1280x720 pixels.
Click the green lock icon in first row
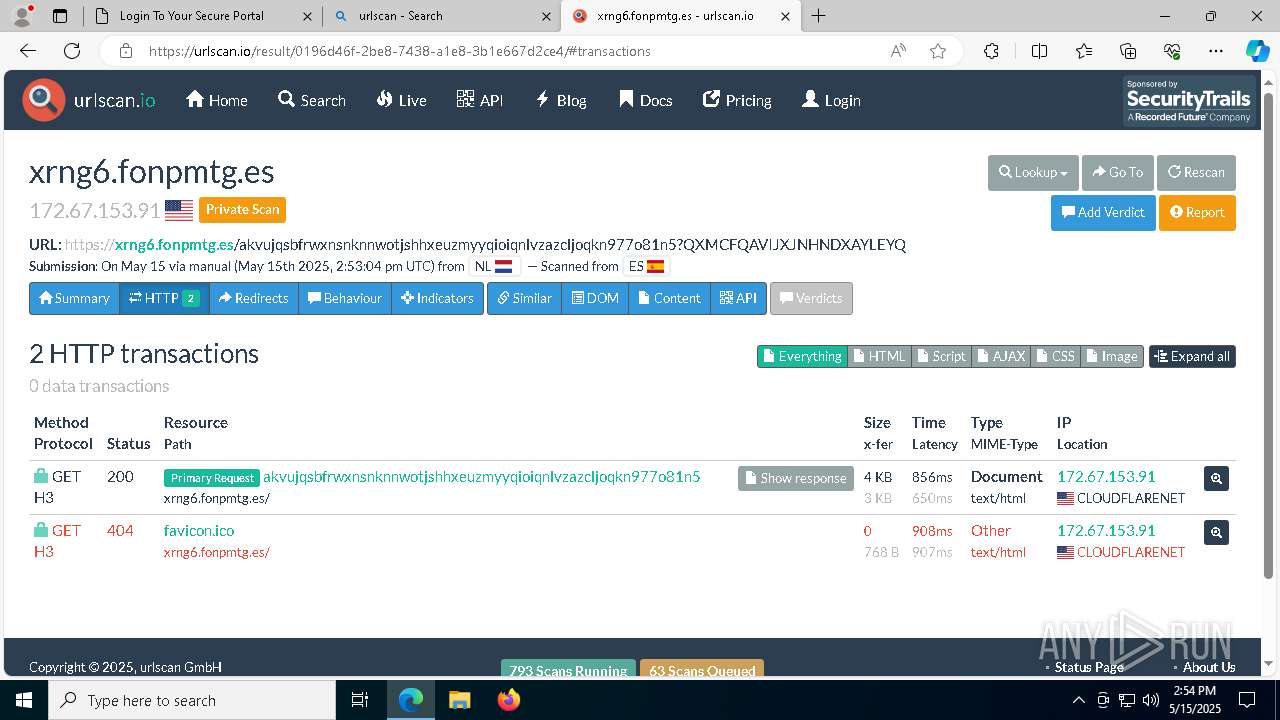[x=41, y=476]
